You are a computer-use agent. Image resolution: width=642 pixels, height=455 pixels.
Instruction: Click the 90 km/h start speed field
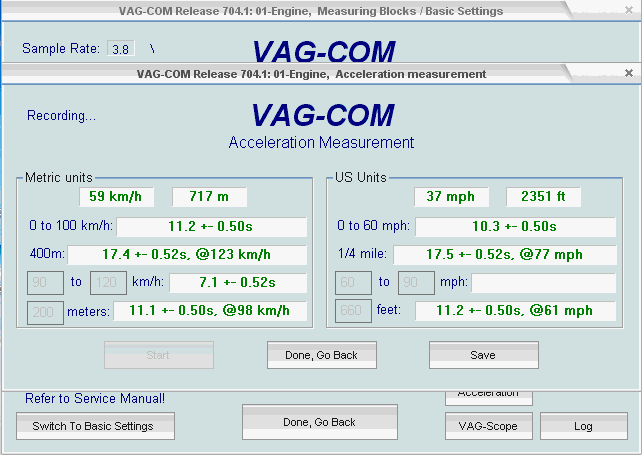click(45, 283)
